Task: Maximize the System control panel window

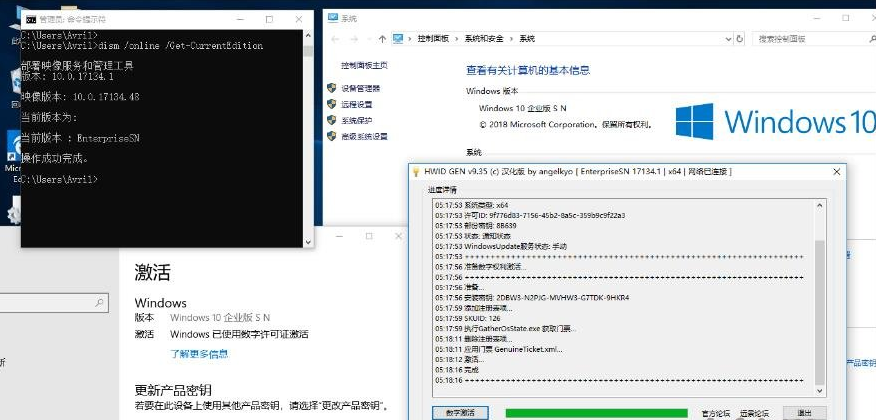Action: 846,18
